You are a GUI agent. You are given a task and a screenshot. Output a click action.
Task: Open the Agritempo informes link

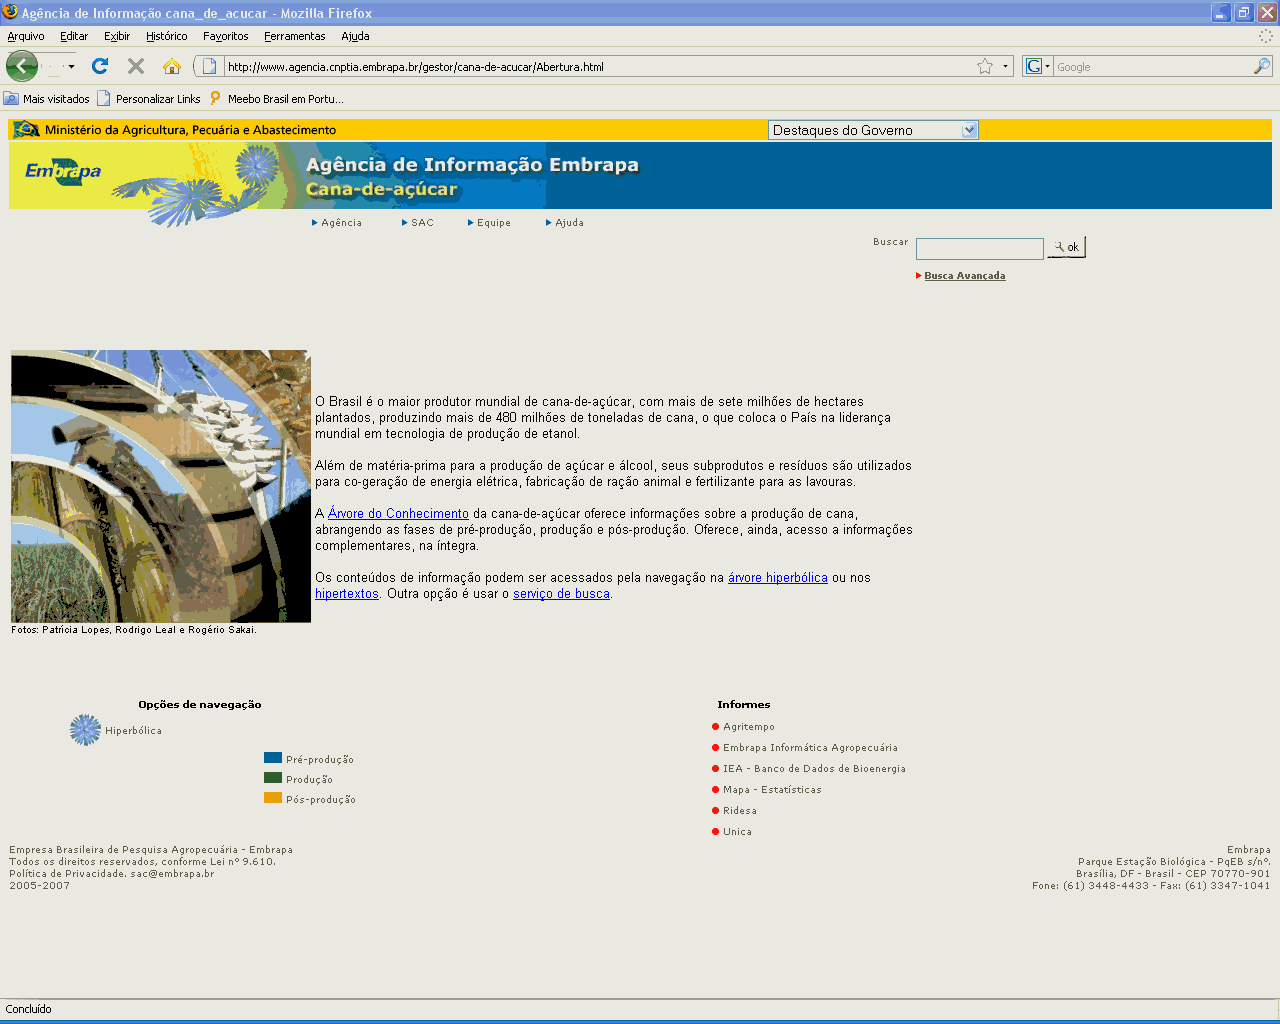click(749, 727)
